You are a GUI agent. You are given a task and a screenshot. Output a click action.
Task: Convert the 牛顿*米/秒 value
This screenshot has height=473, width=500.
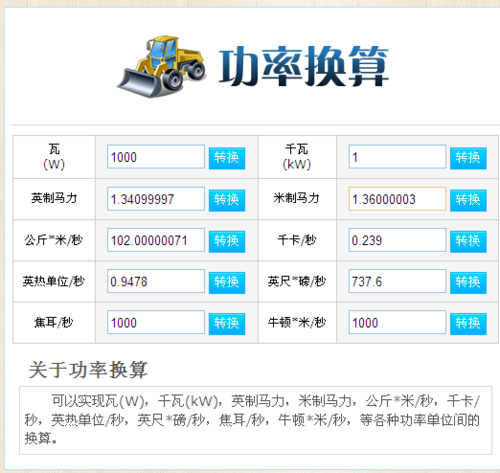[x=468, y=324]
